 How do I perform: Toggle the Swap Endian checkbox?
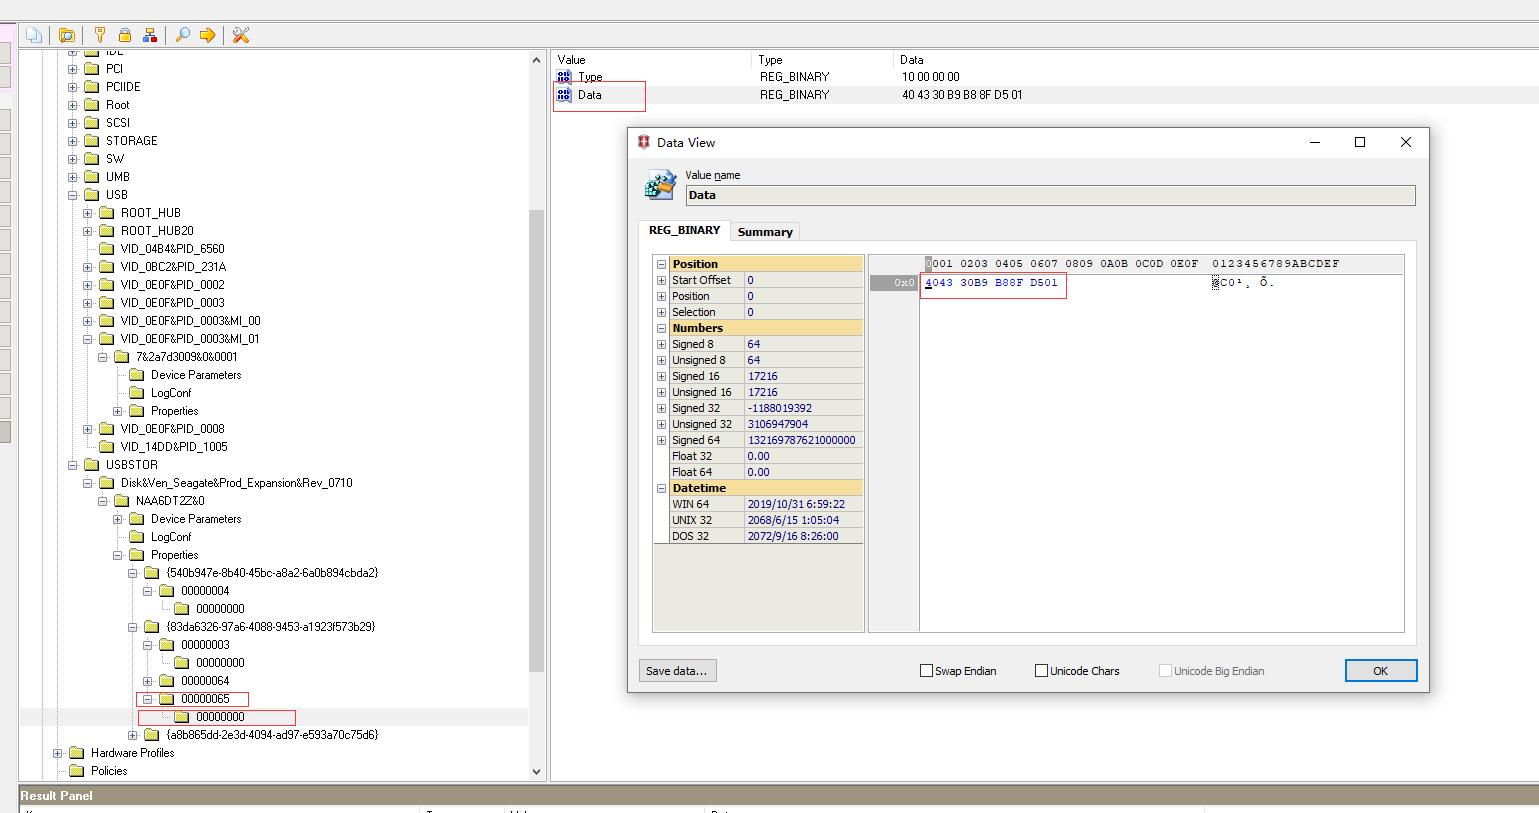pyautogui.click(x=926, y=671)
